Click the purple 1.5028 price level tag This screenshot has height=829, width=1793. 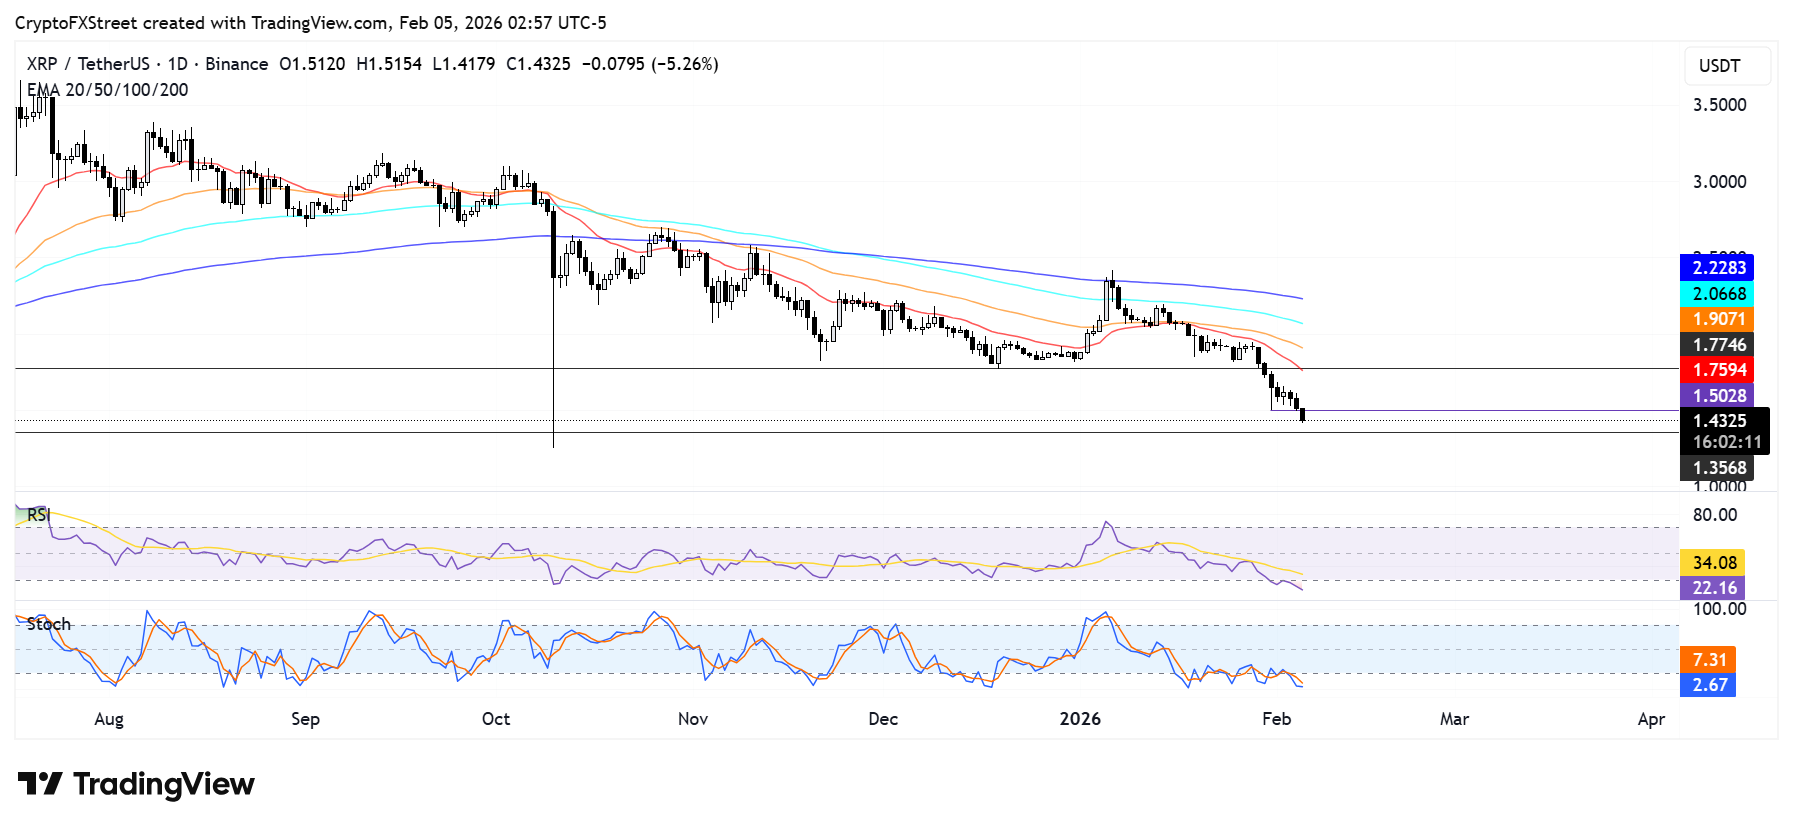click(1717, 396)
